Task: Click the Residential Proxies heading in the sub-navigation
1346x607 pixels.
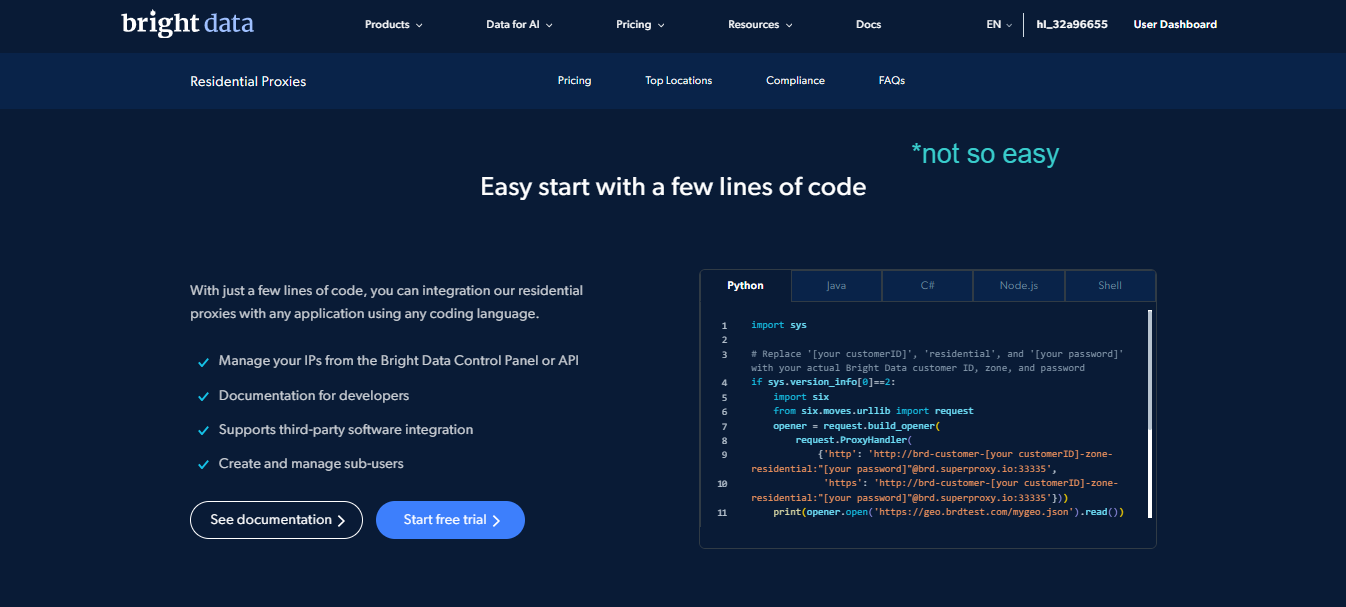Action: (248, 81)
